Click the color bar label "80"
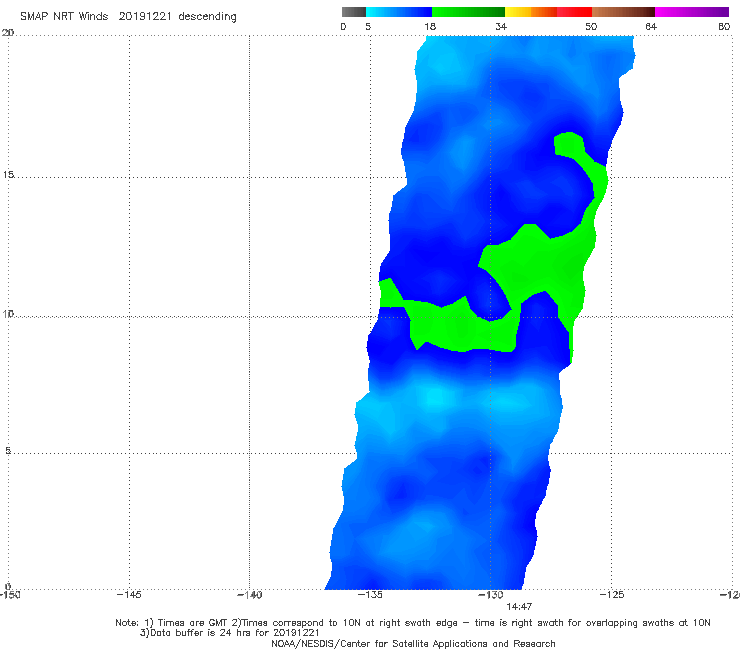The width and height of the screenshot is (740, 650). tap(724, 27)
